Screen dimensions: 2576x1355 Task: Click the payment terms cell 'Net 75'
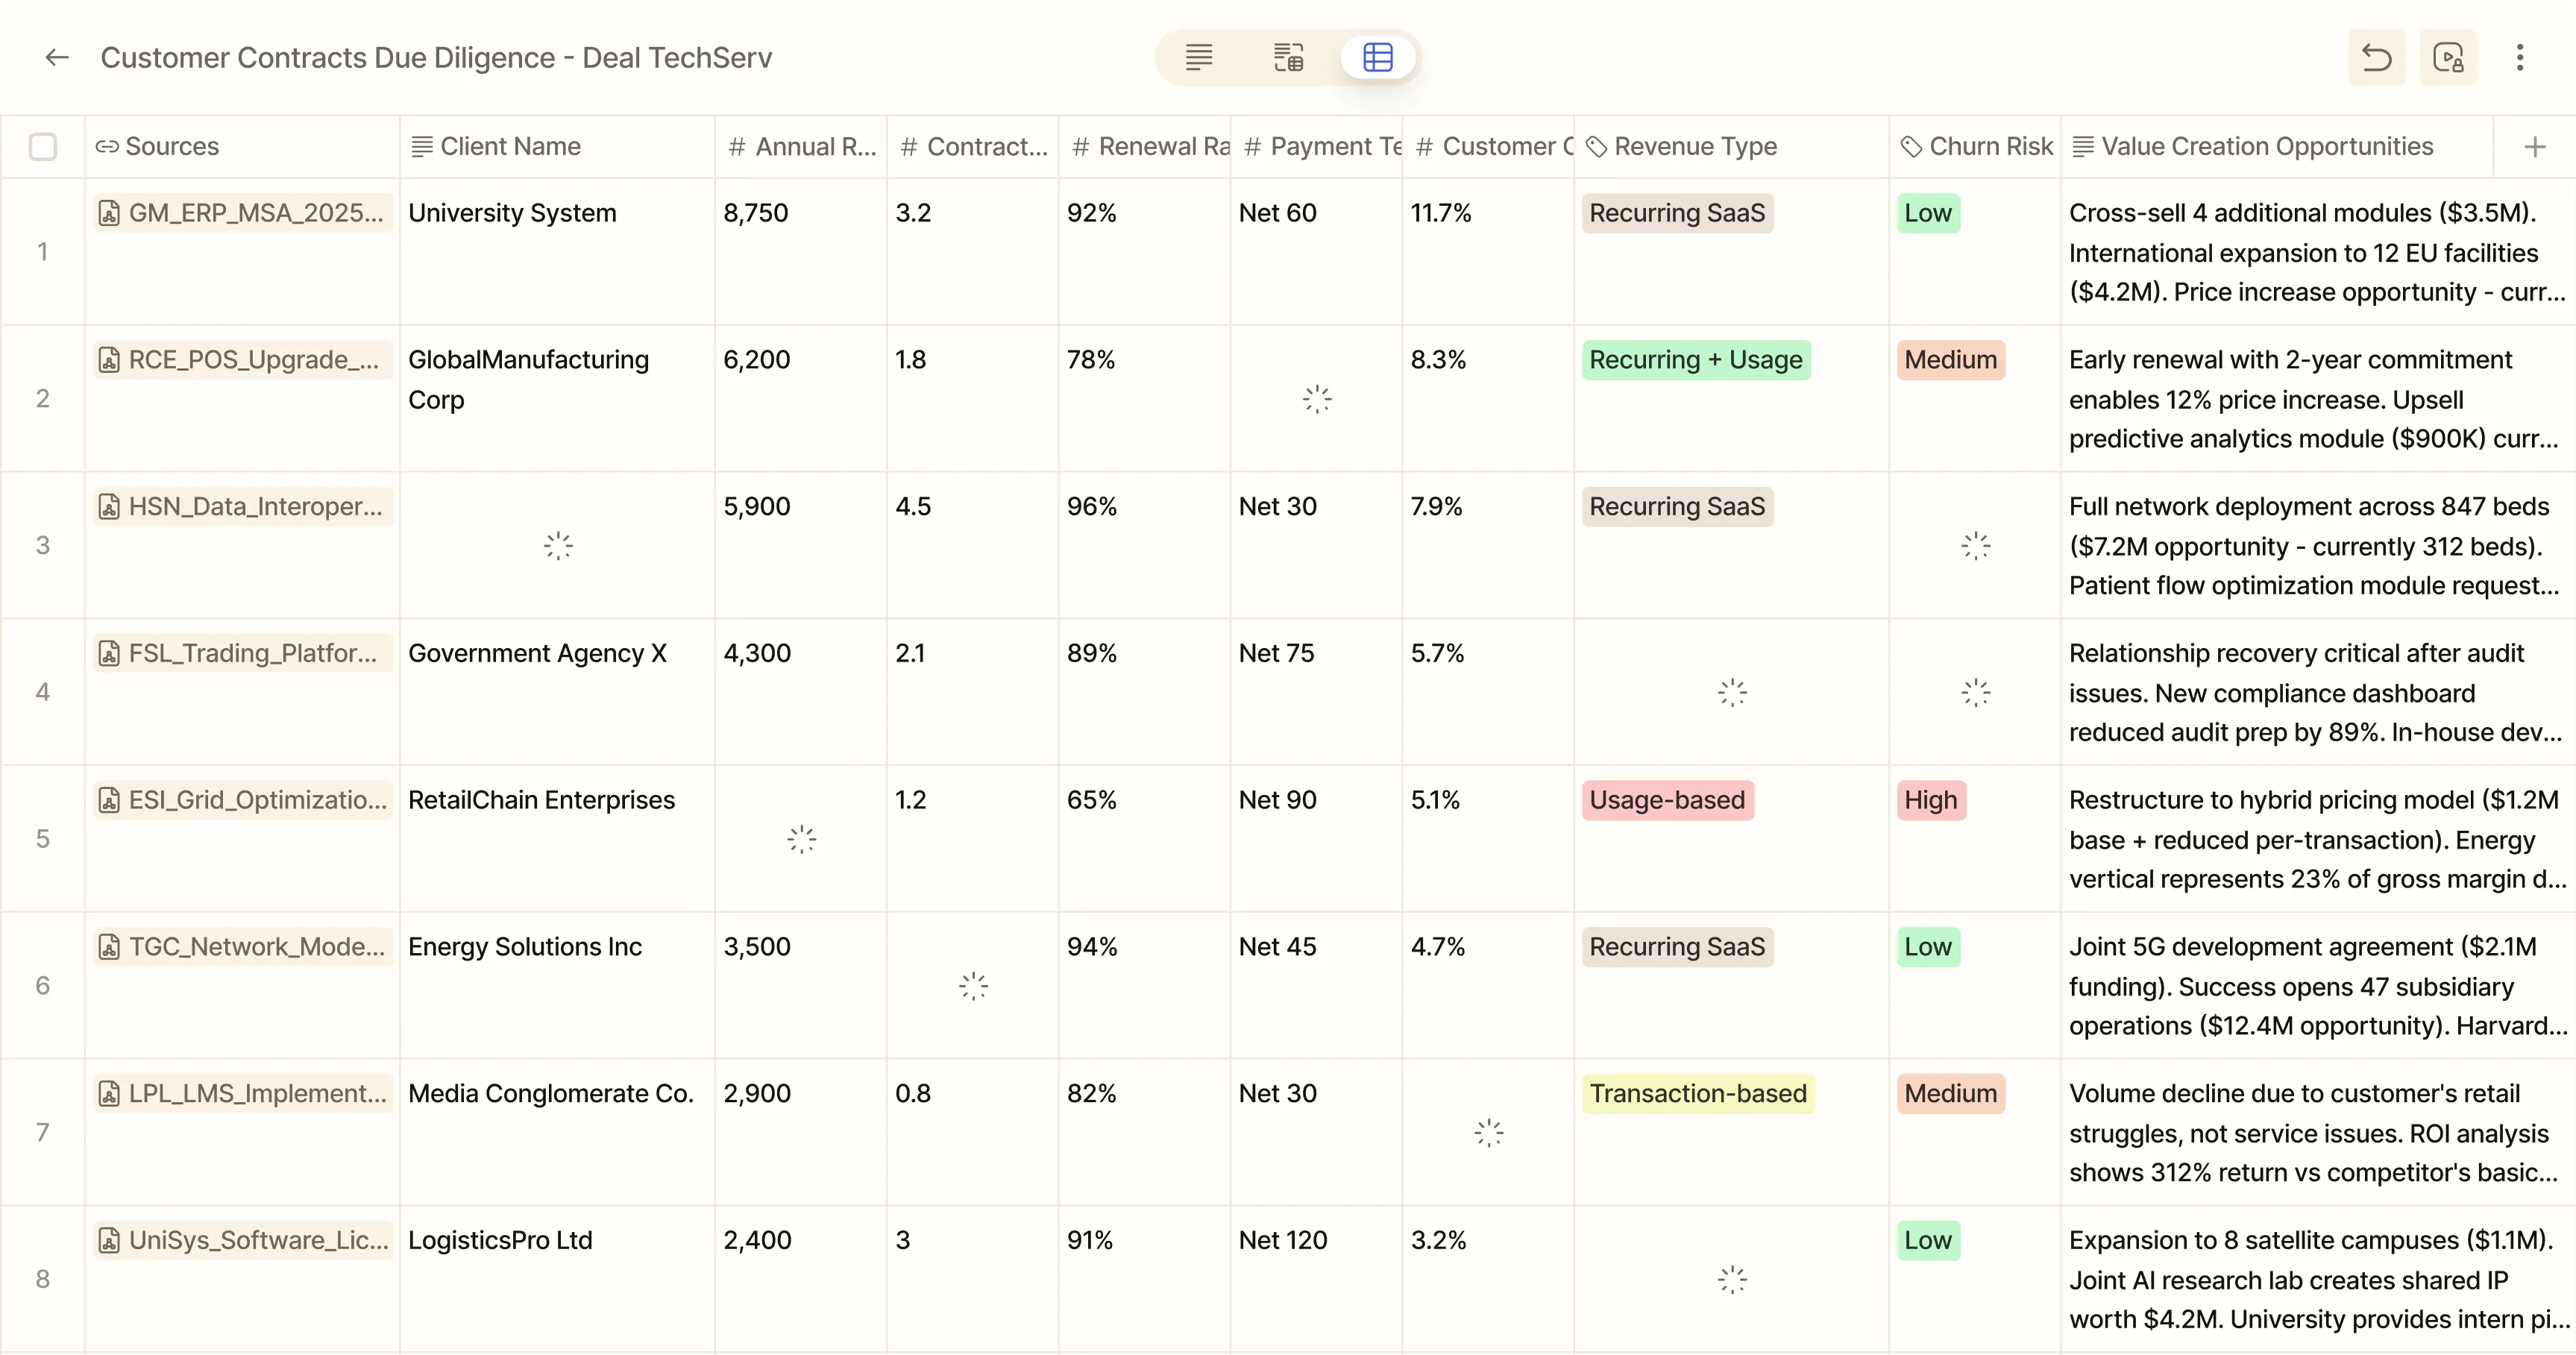(1317, 692)
